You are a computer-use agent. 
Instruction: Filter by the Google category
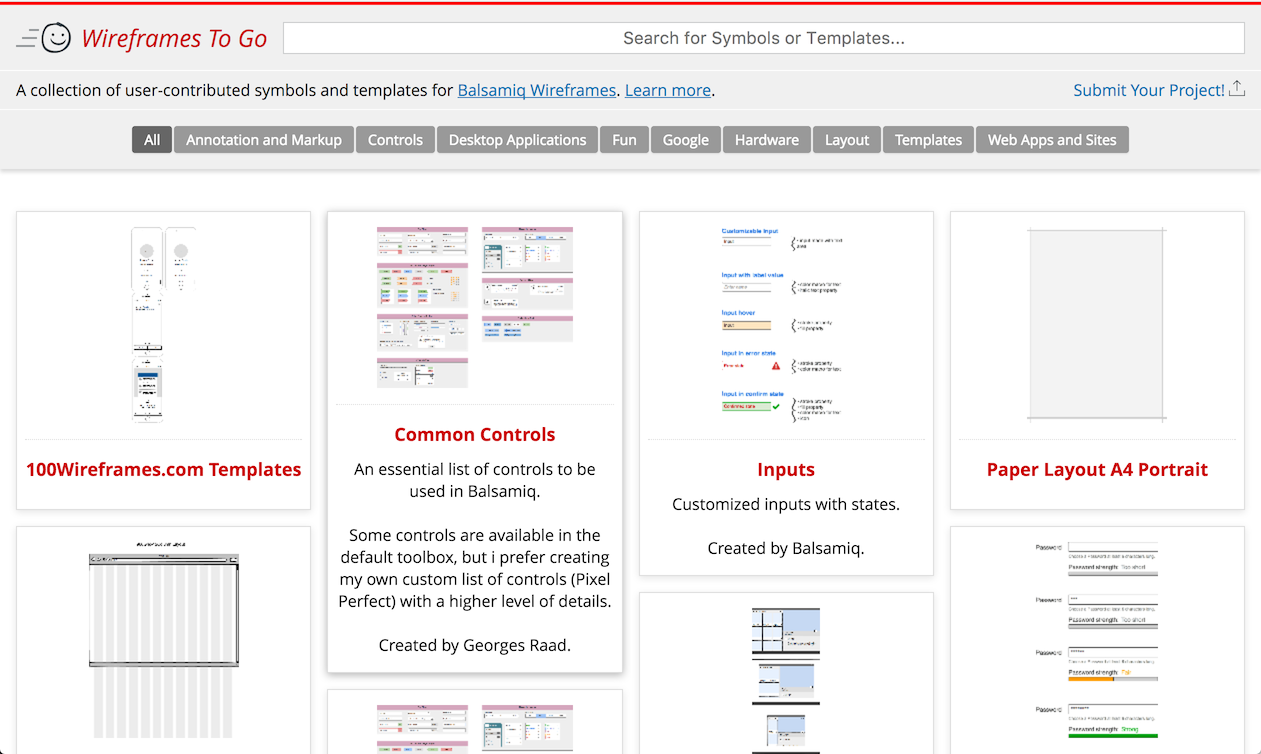685,140
